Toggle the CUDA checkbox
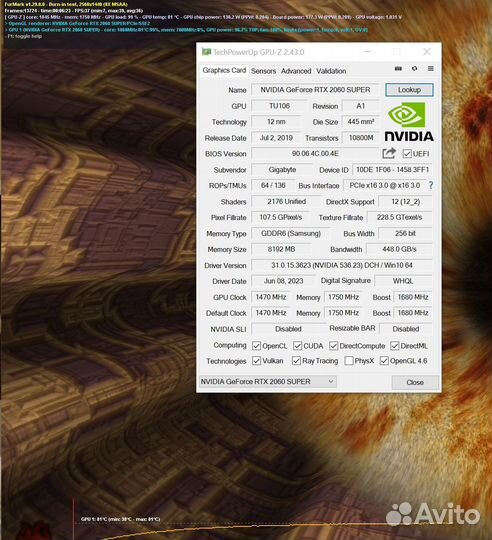The height and width of the screenshot is (540, 492). (x=297, y=345)
